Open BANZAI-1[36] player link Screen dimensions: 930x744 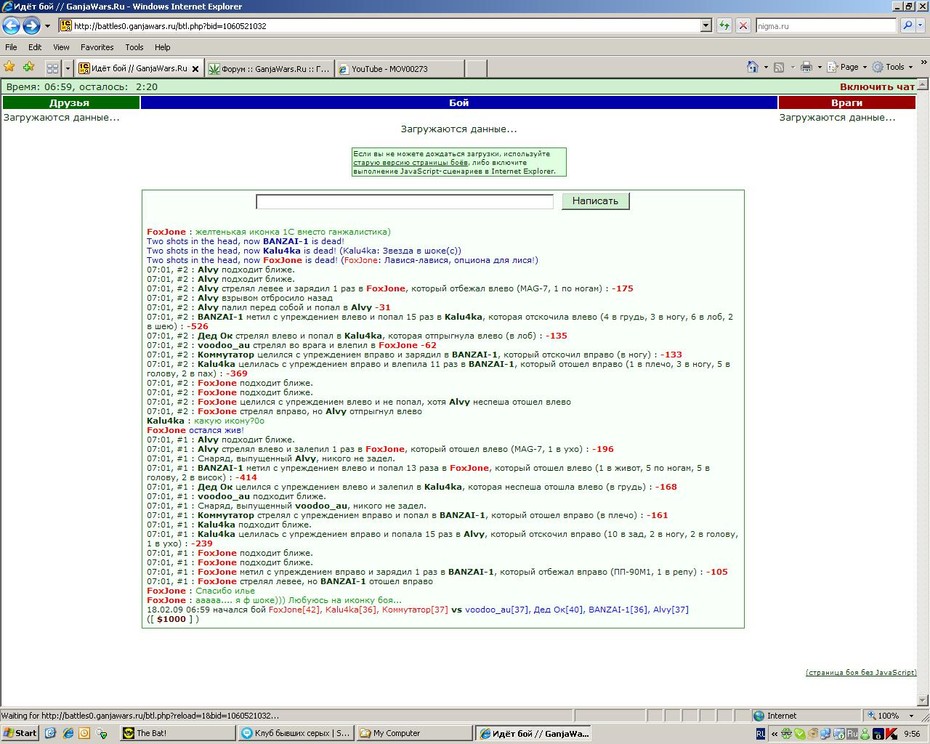pos(618,609)
